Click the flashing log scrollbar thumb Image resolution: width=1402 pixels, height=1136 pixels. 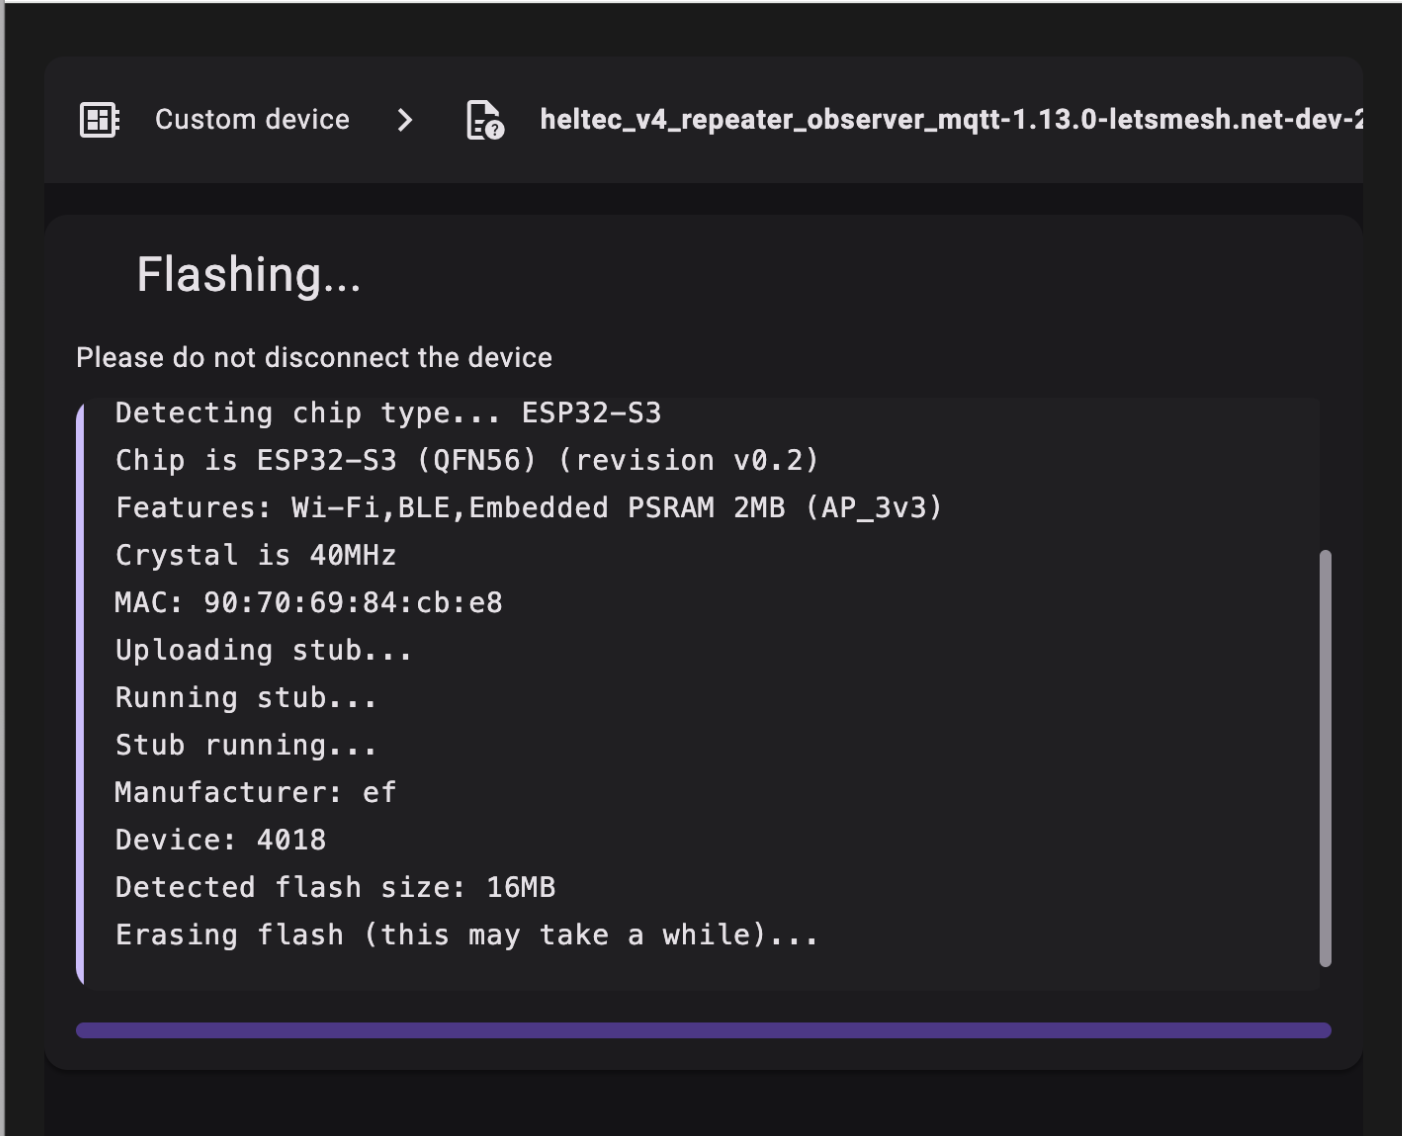coord(1325,758)
